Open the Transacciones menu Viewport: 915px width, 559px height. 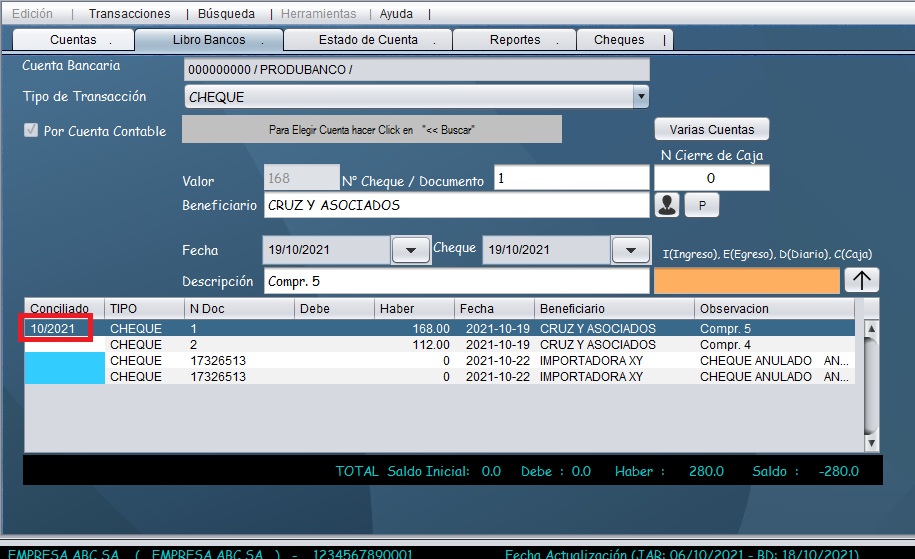[x=129, y=14]
